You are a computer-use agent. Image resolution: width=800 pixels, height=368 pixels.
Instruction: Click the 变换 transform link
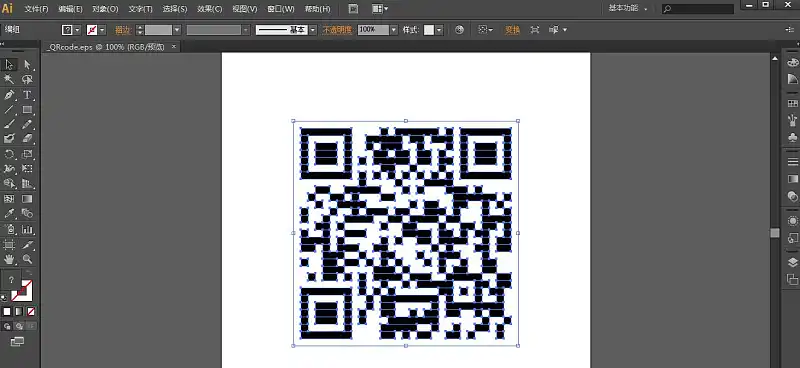pyautogui.click(x=512, y=30)
